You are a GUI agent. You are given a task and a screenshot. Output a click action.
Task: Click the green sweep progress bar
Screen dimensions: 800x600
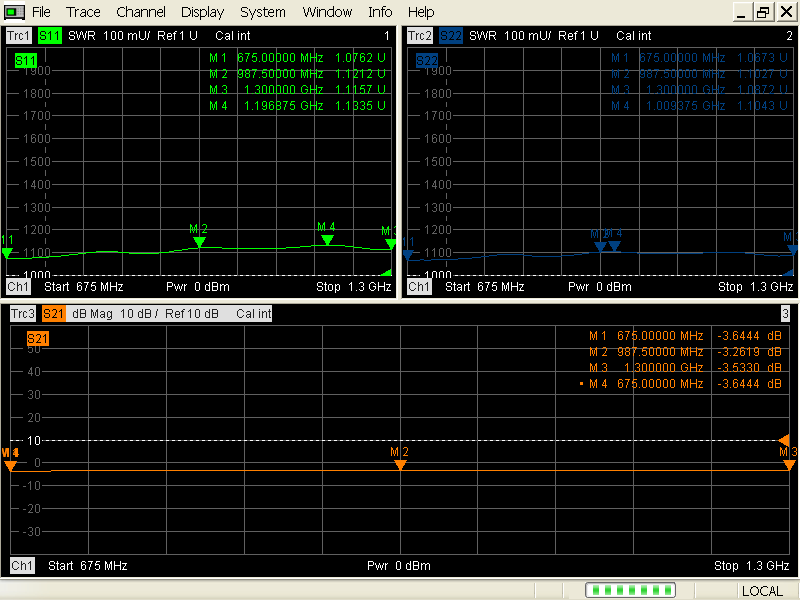pos(630,590)
